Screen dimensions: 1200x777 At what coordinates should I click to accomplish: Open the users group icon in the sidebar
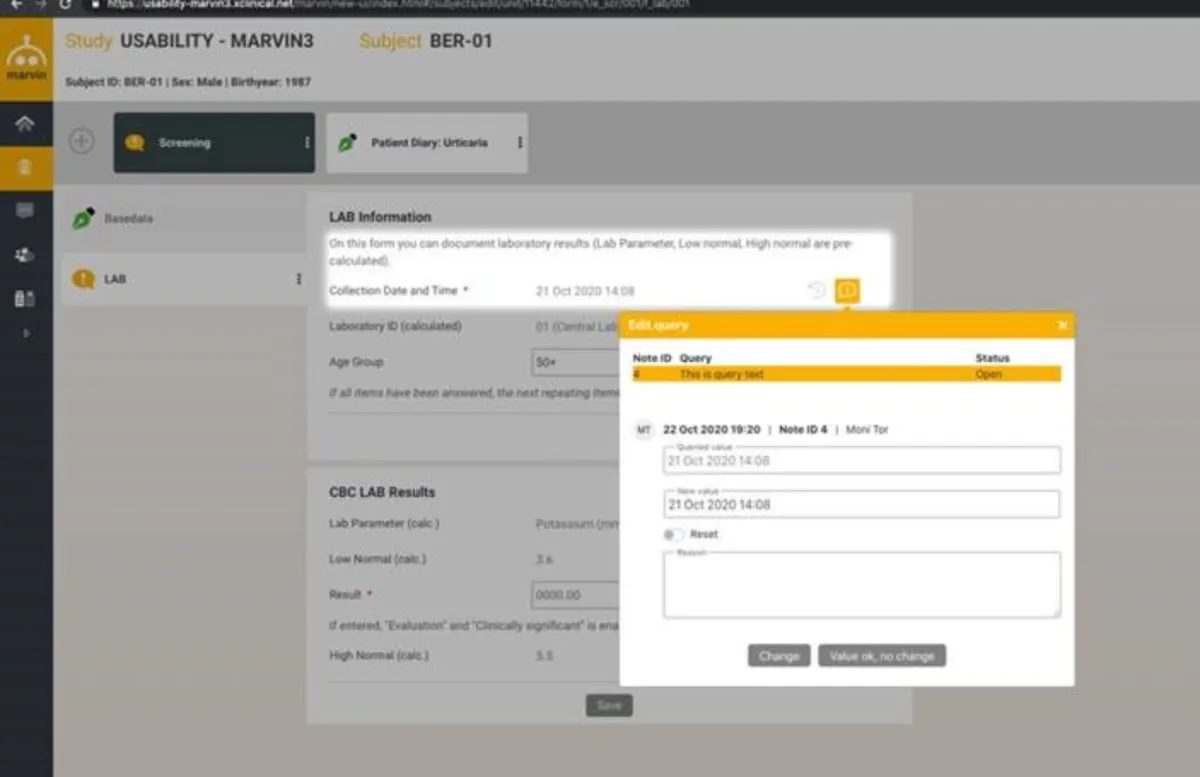point(25,255)
